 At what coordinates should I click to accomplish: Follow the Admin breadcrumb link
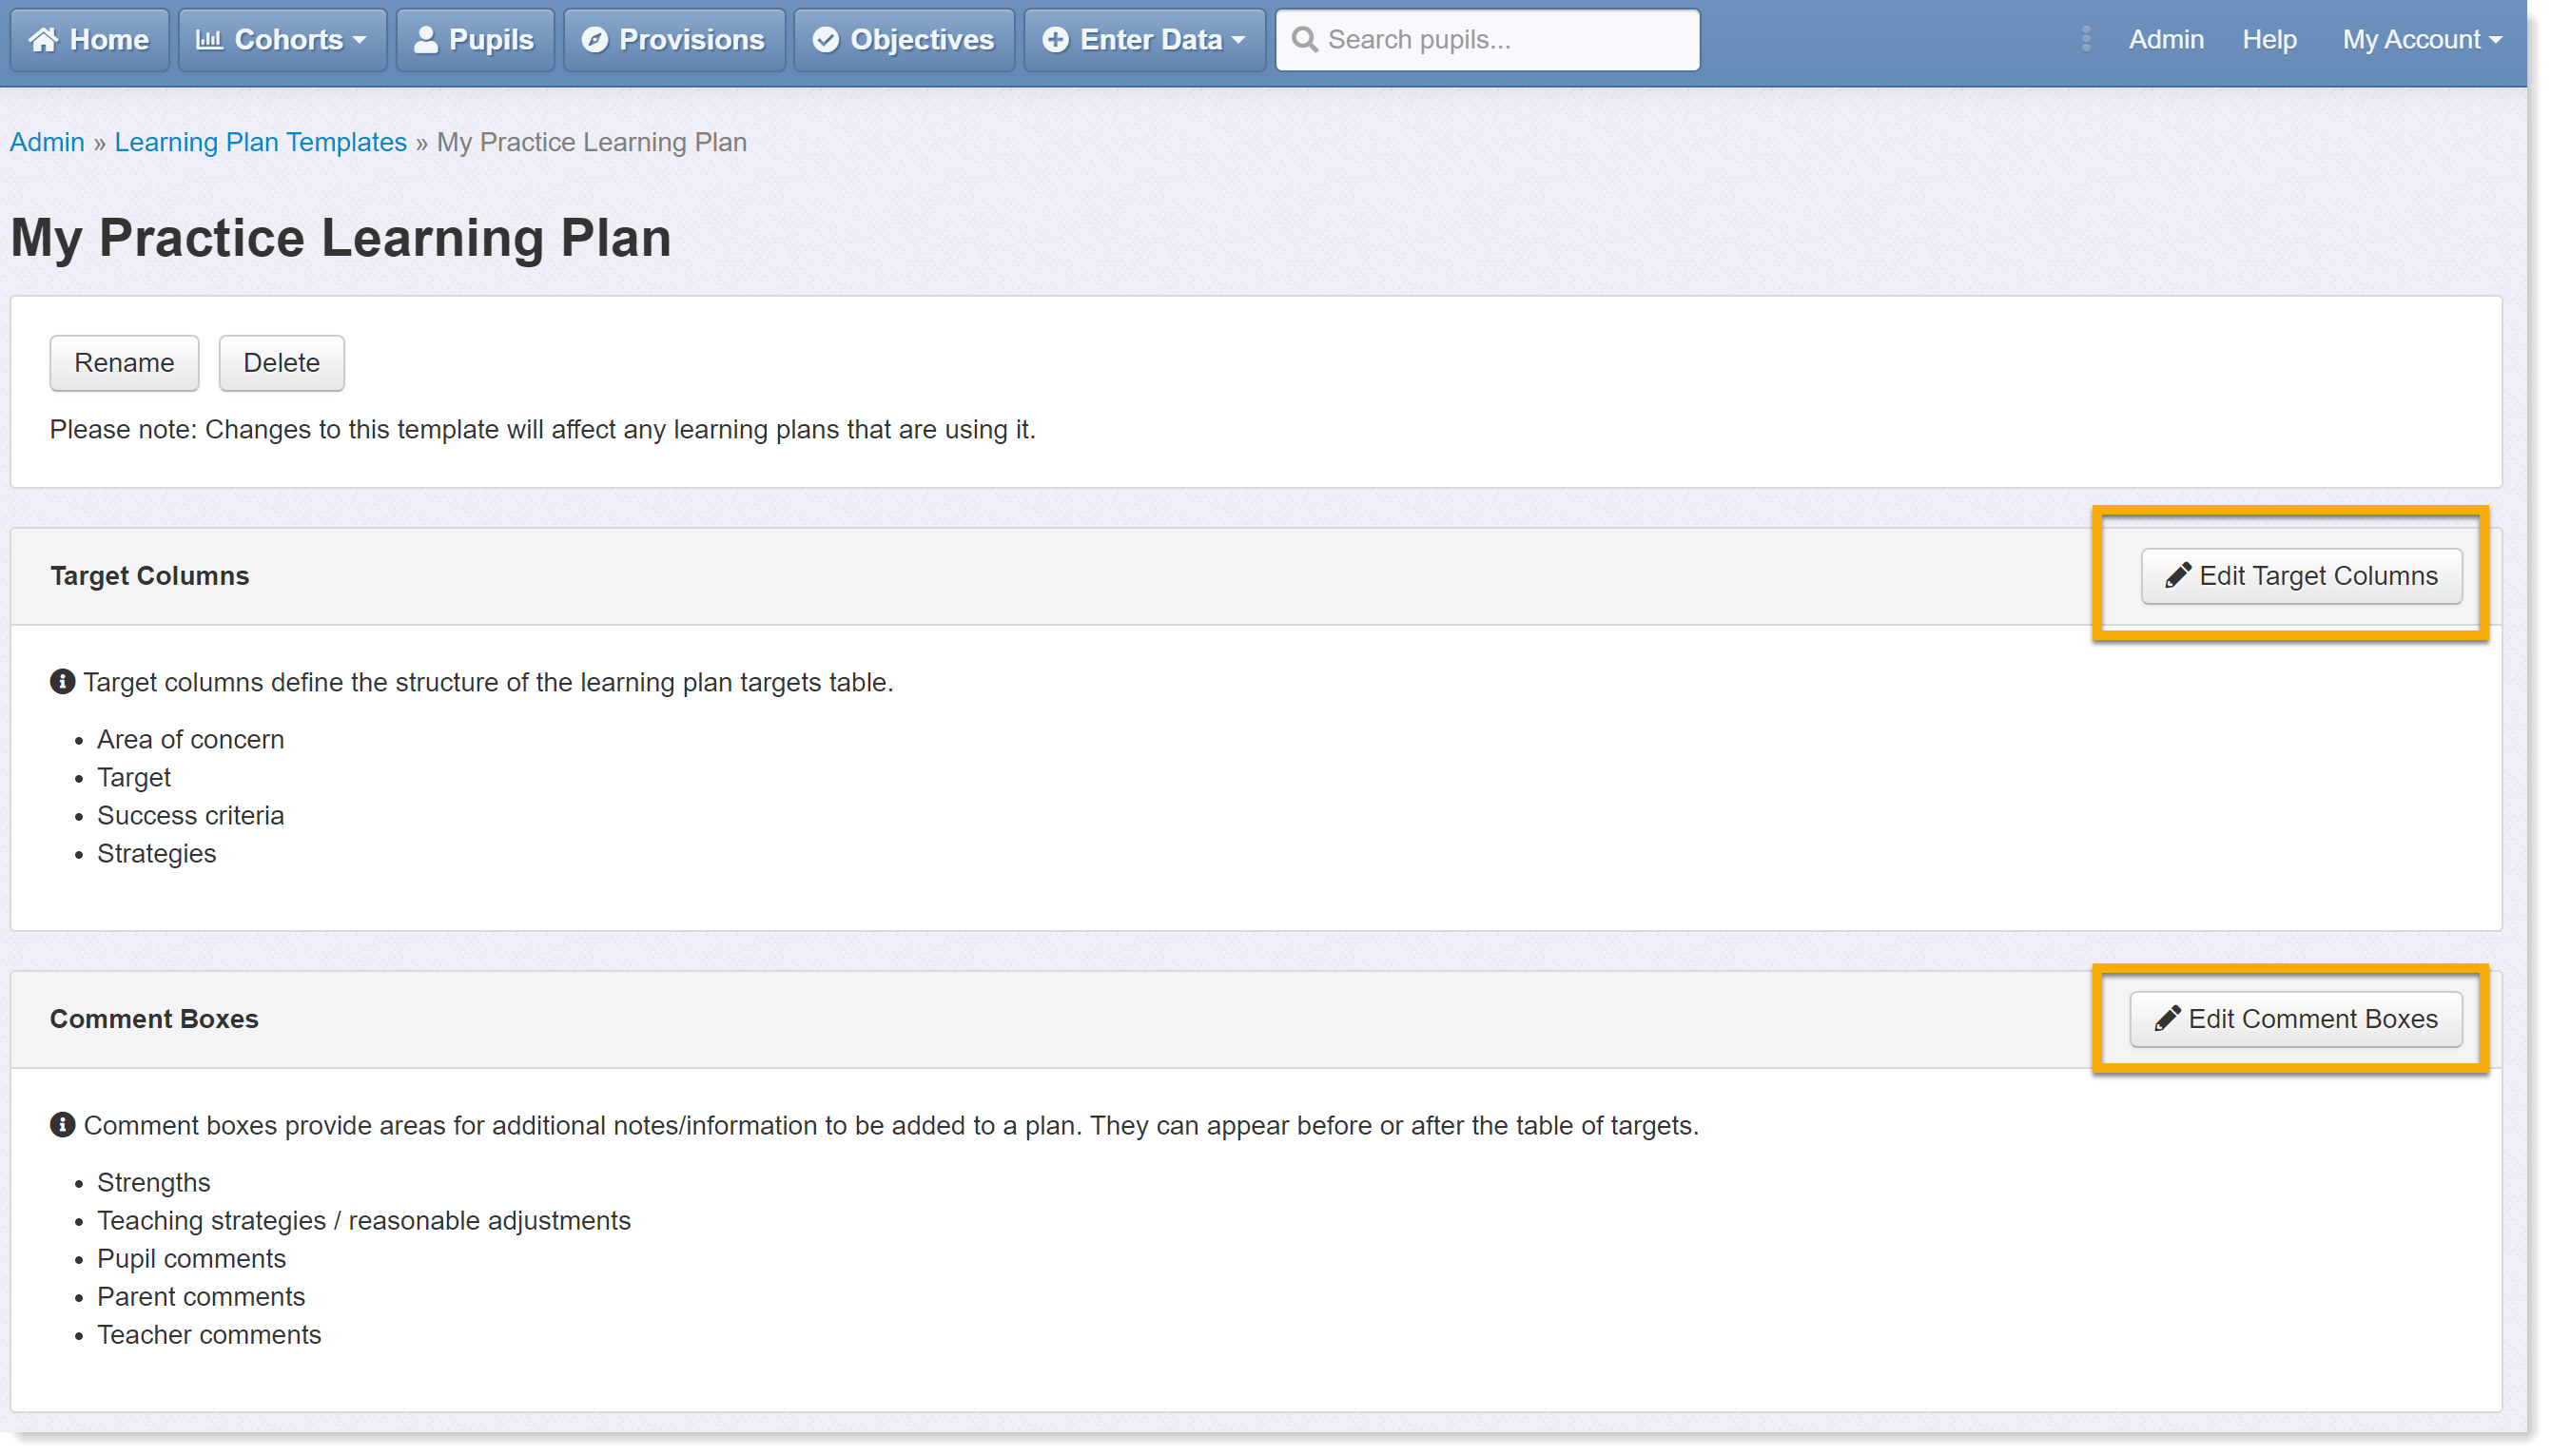click(47, 142)
